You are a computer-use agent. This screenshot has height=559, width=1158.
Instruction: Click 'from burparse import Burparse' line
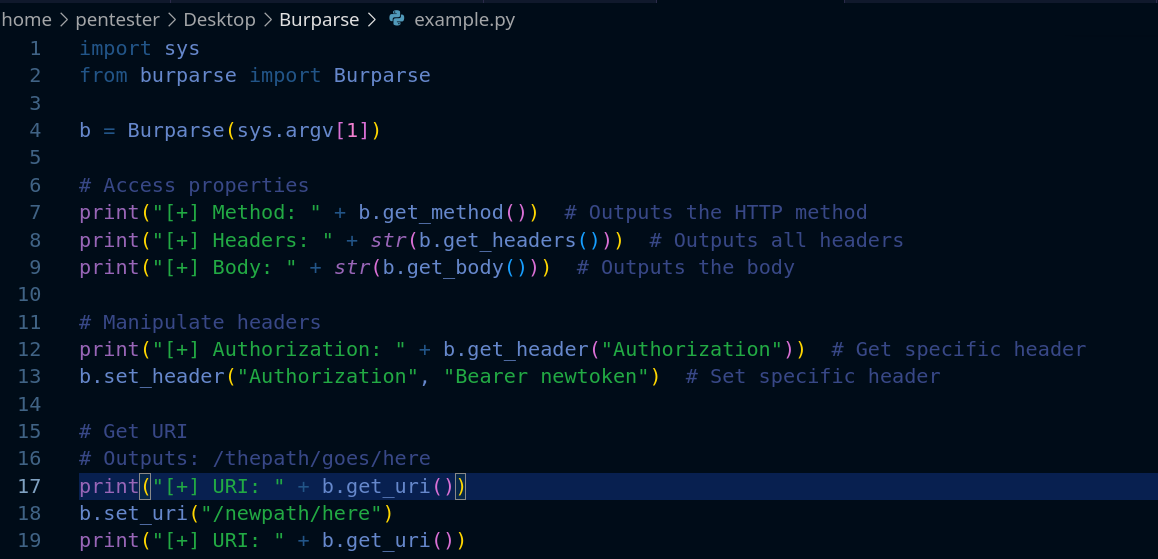click(255, 75)
